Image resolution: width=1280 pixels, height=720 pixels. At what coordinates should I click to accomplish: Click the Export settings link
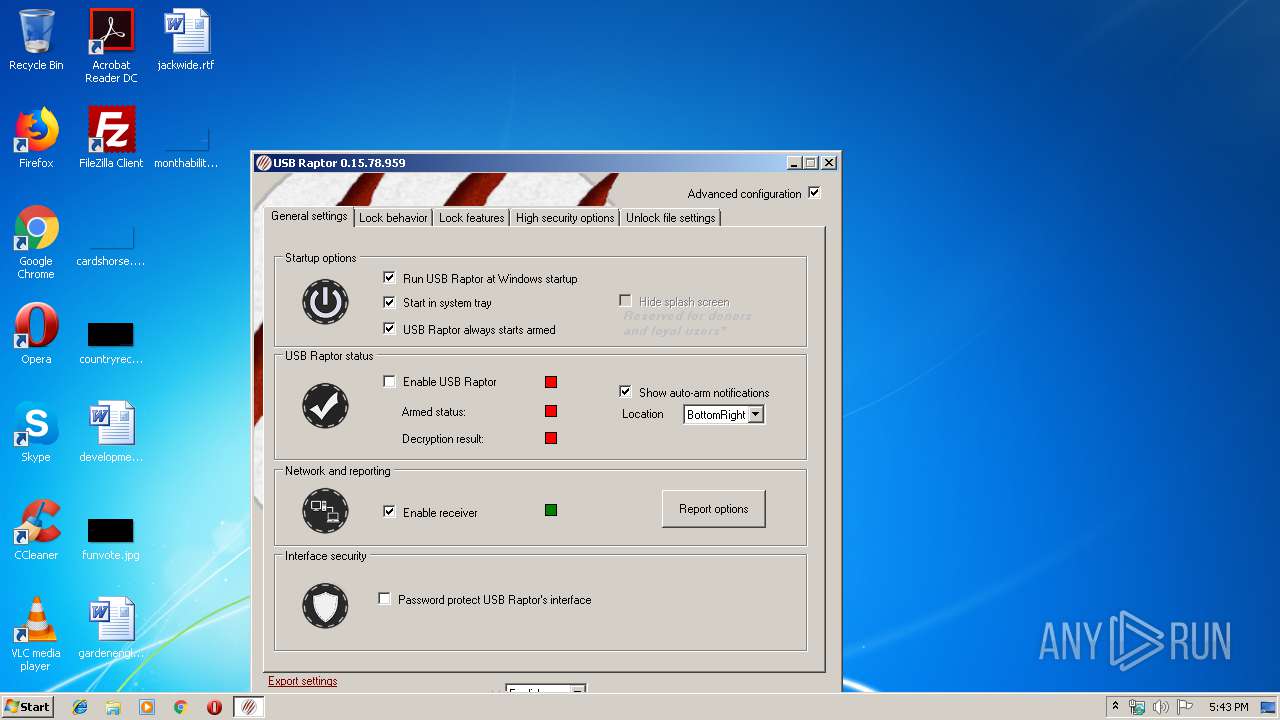click(x=302, y=681)
